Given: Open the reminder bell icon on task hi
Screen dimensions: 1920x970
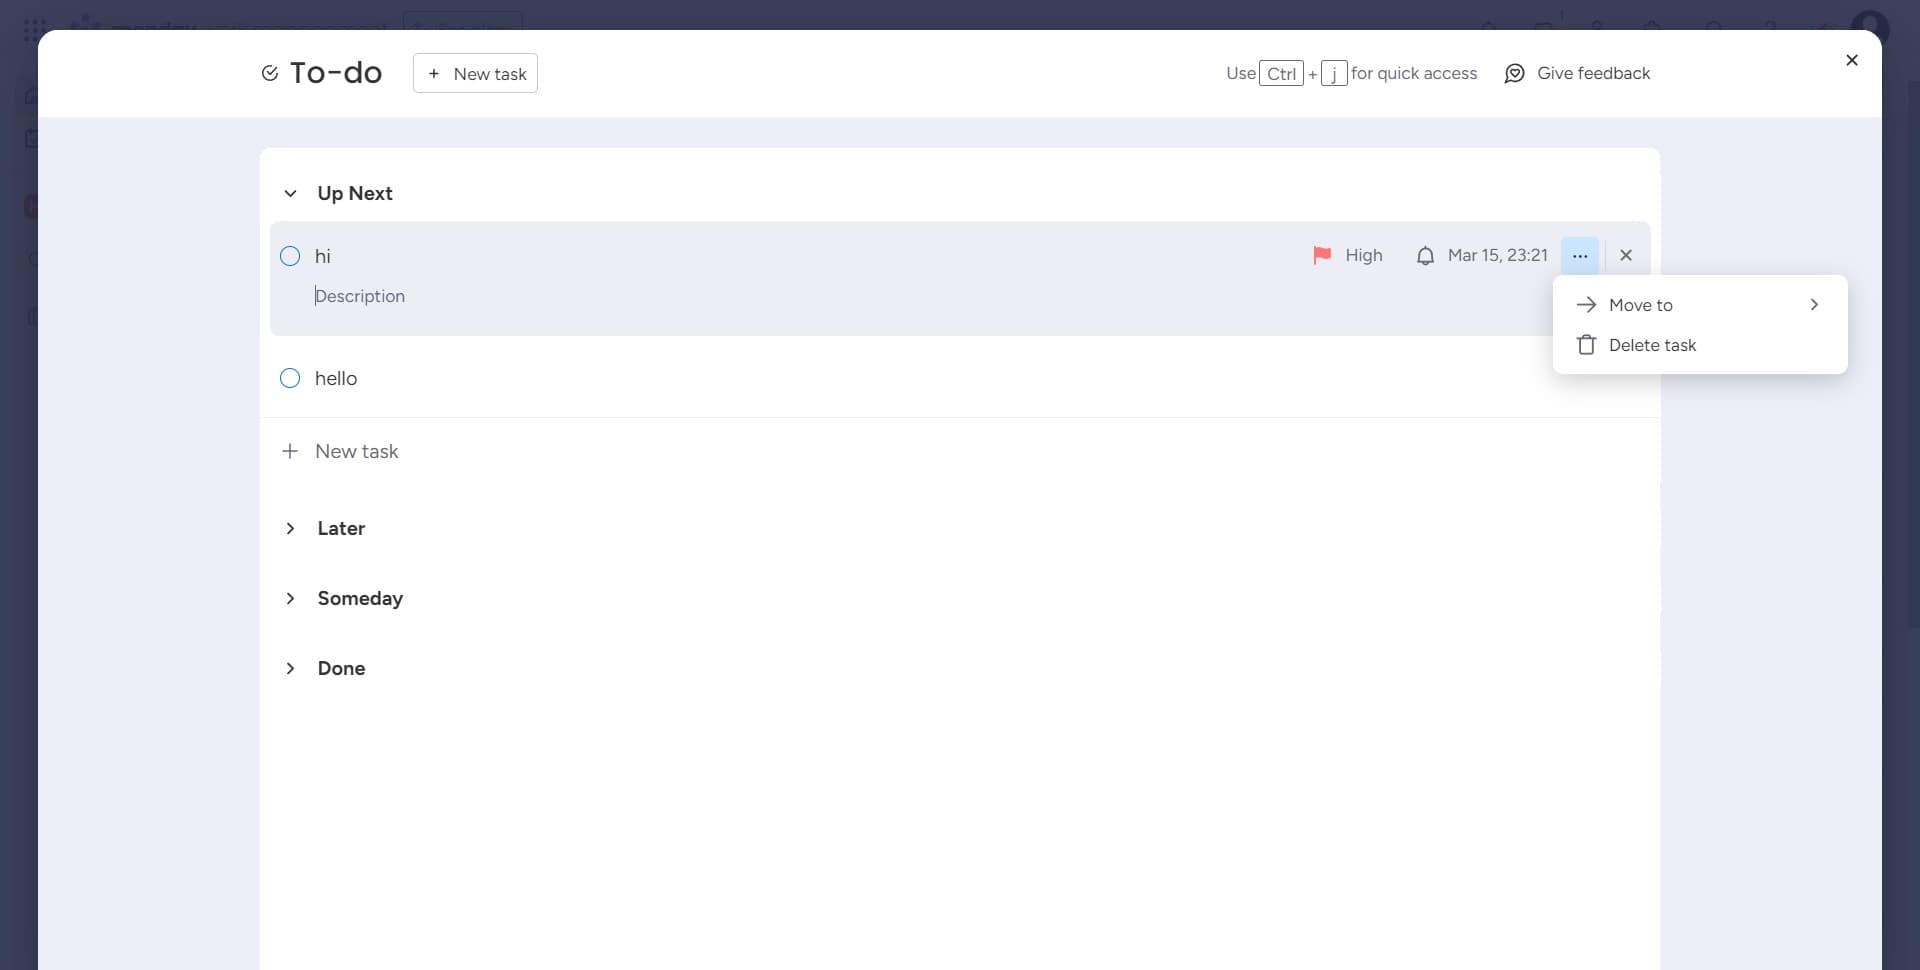Looking at the screenshot, I should click(x=1426, y=255).
